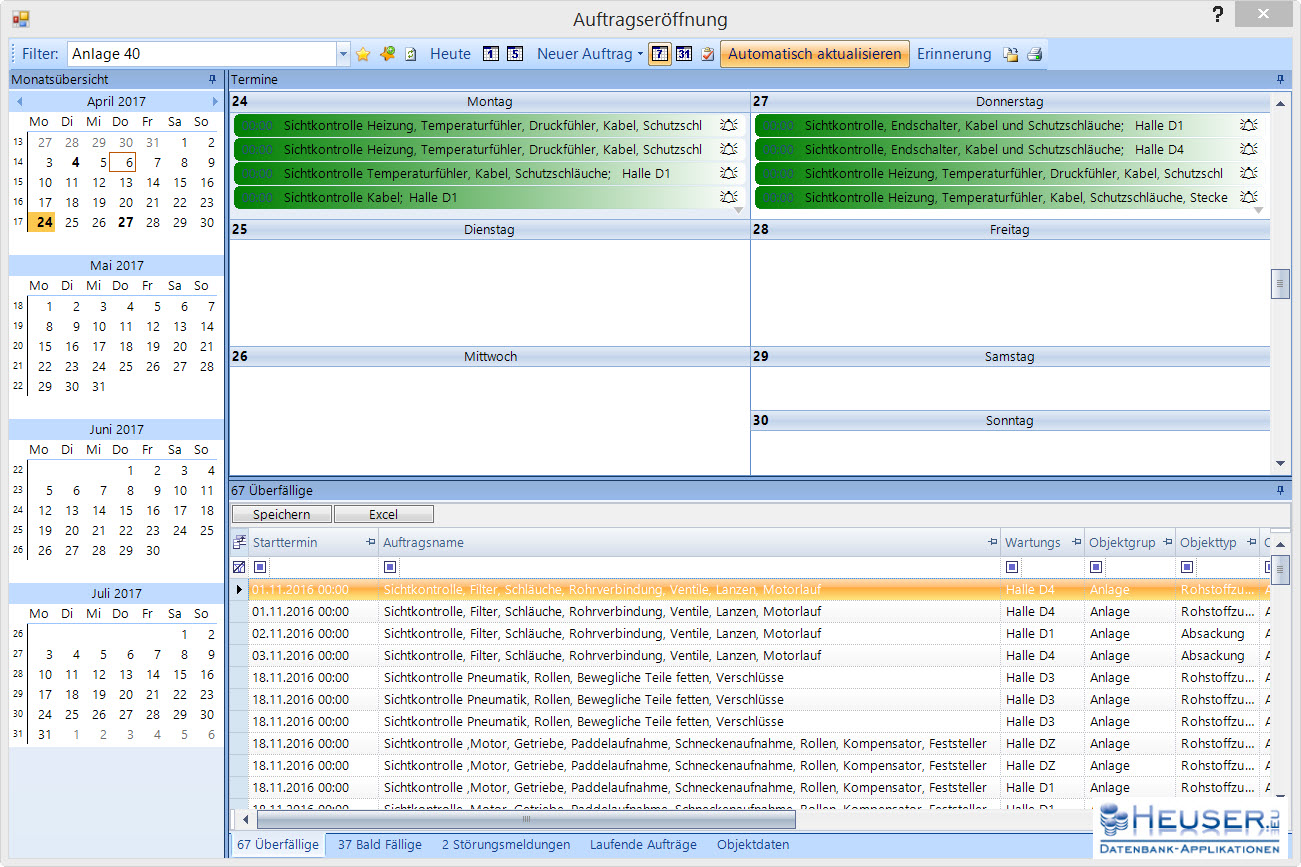Switch to the five-day work week view
The image size is (1301, 867).
[x=514, y=54]
